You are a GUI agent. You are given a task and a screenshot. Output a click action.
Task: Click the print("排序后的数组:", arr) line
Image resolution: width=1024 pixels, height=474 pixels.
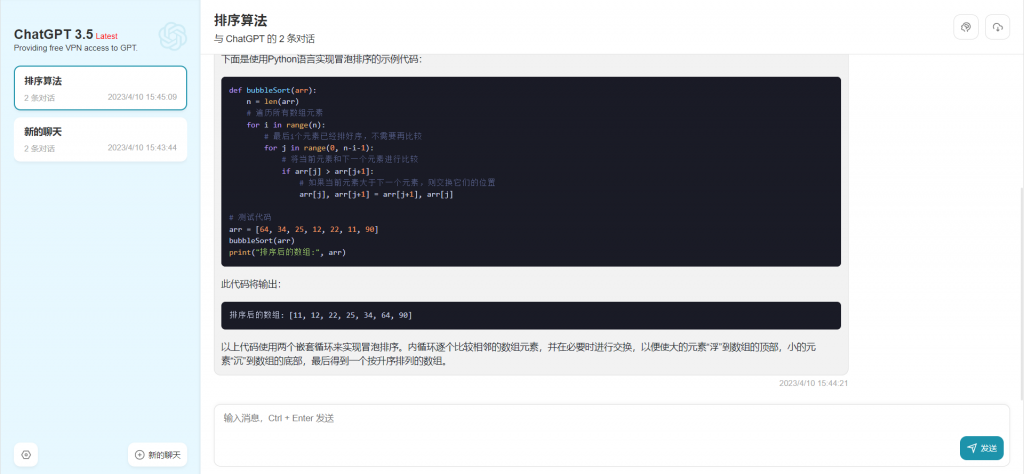click(x=287, y=252)
